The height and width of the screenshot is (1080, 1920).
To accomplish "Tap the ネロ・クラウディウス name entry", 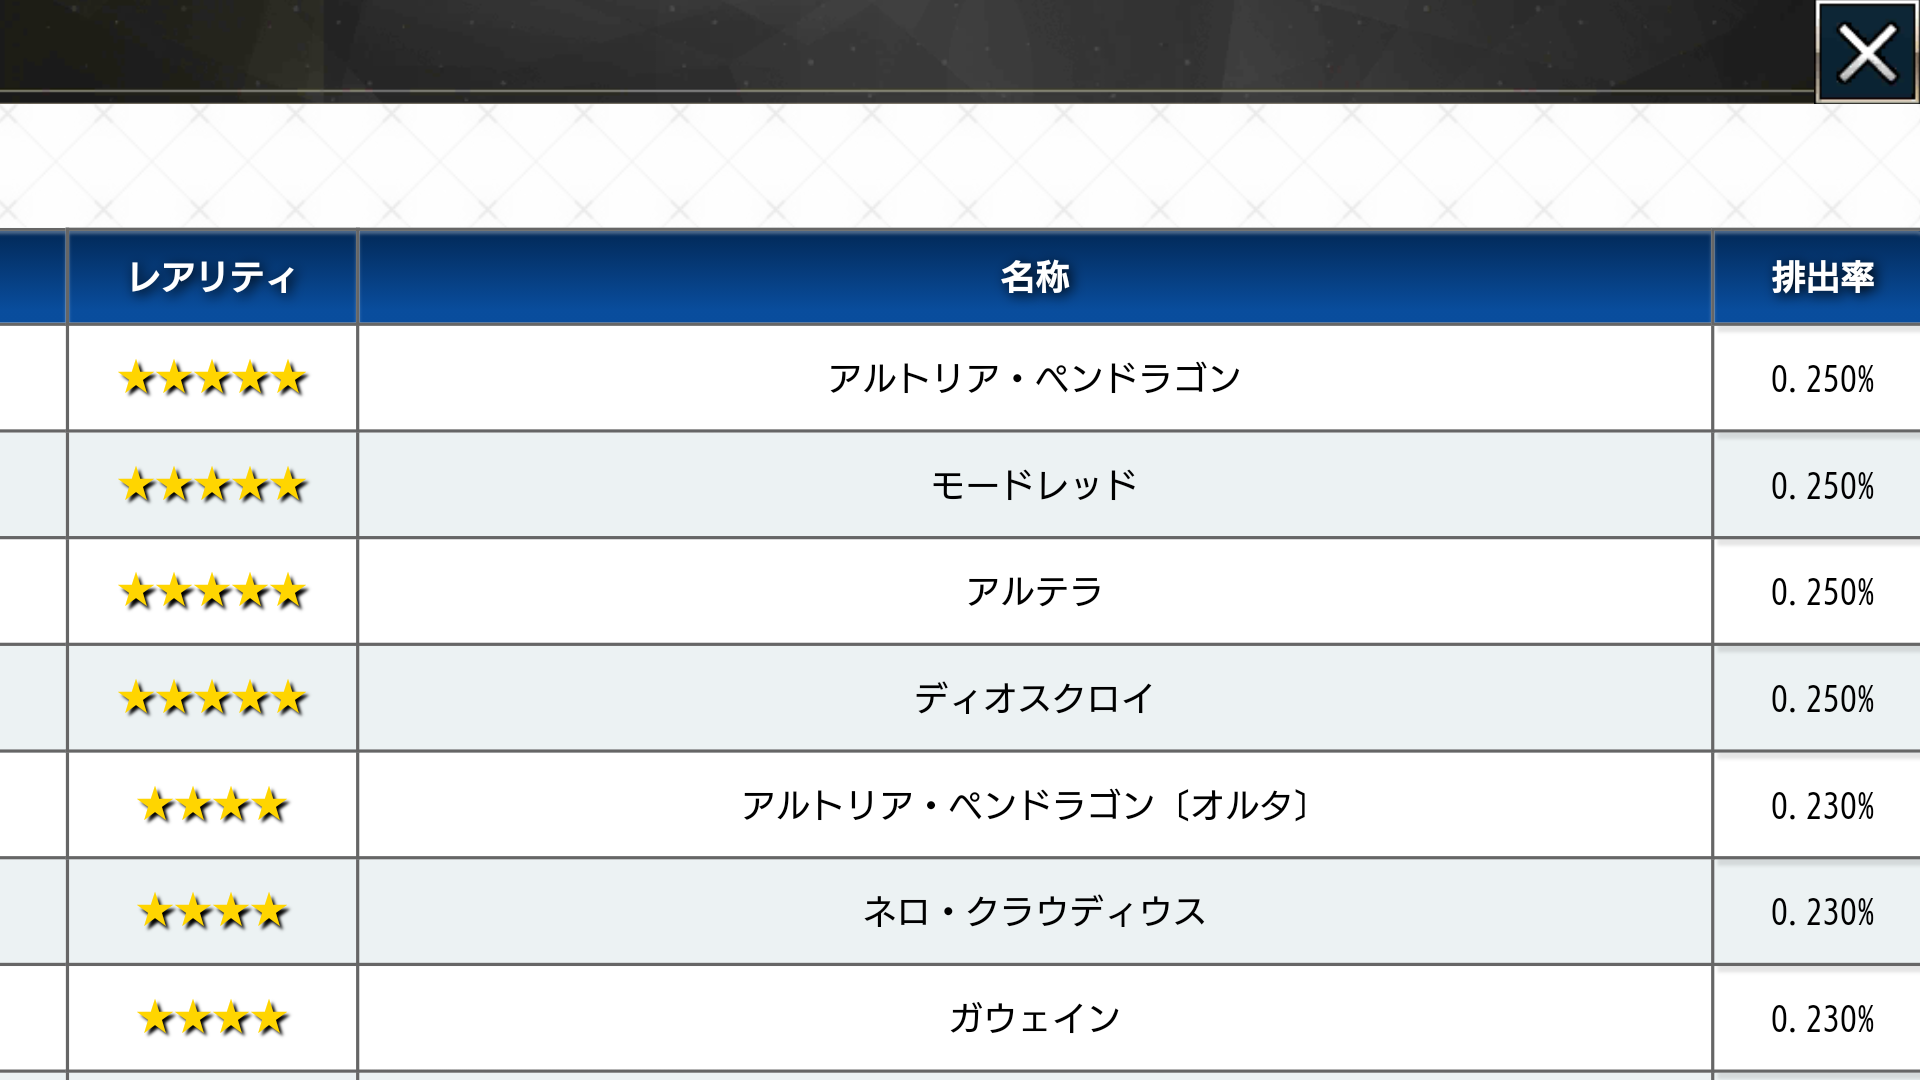I will [1035, 912].
